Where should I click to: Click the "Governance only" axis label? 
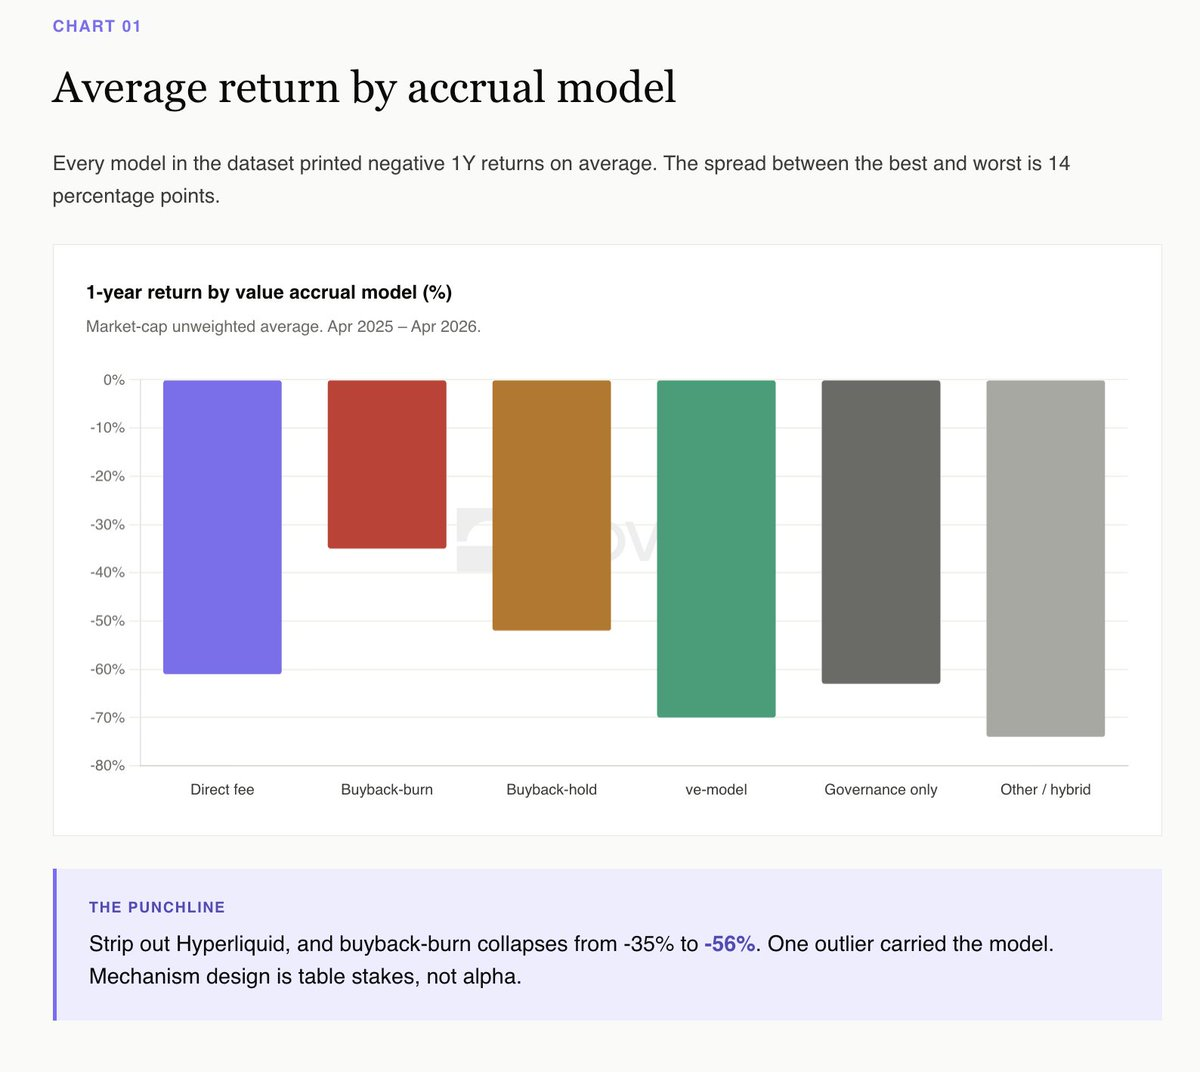[x=881, y=790]
